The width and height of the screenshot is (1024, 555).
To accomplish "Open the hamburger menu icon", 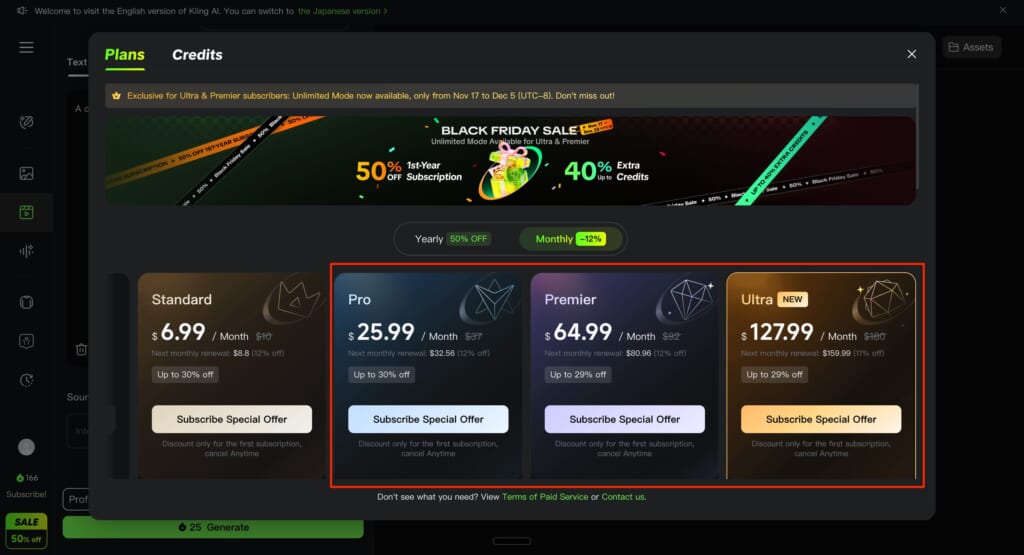I will [x=26, y=48].
